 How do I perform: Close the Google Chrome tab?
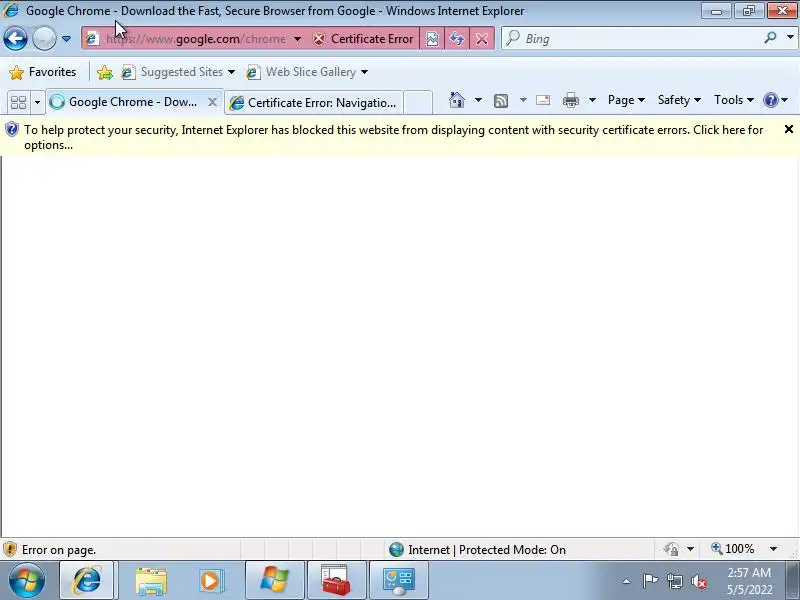point(213,102)
